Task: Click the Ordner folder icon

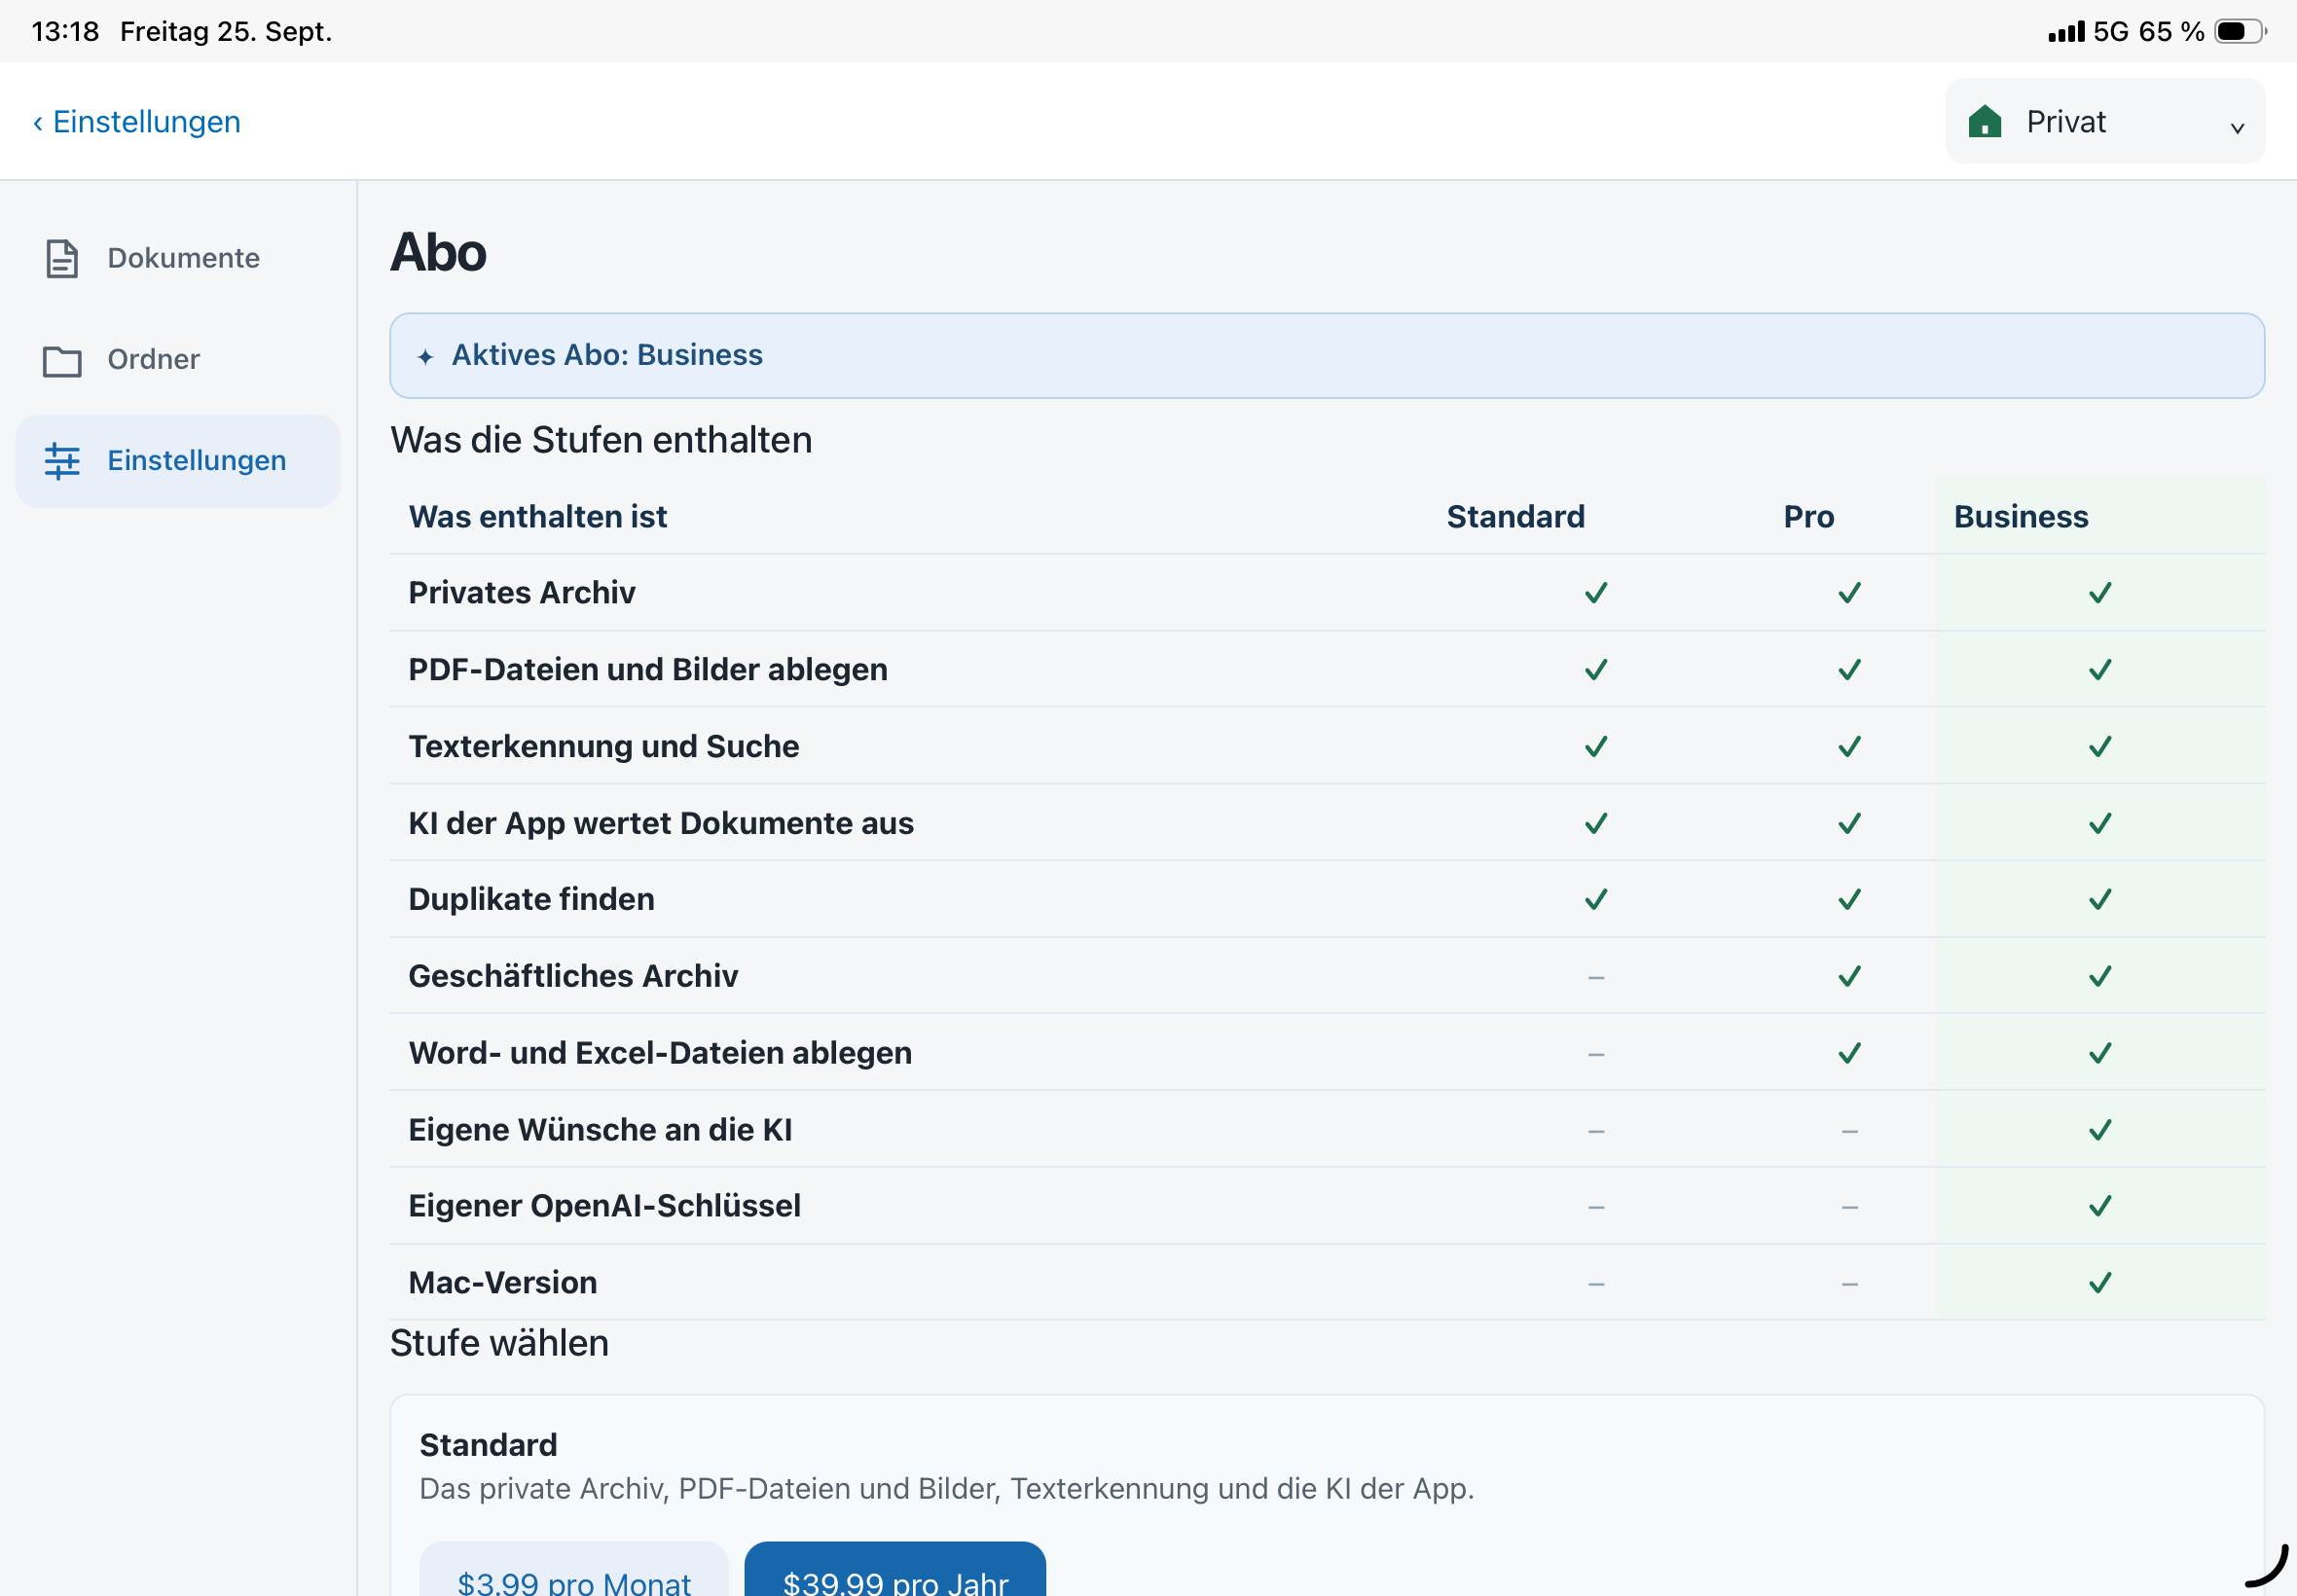Action: tap(62, 360)
